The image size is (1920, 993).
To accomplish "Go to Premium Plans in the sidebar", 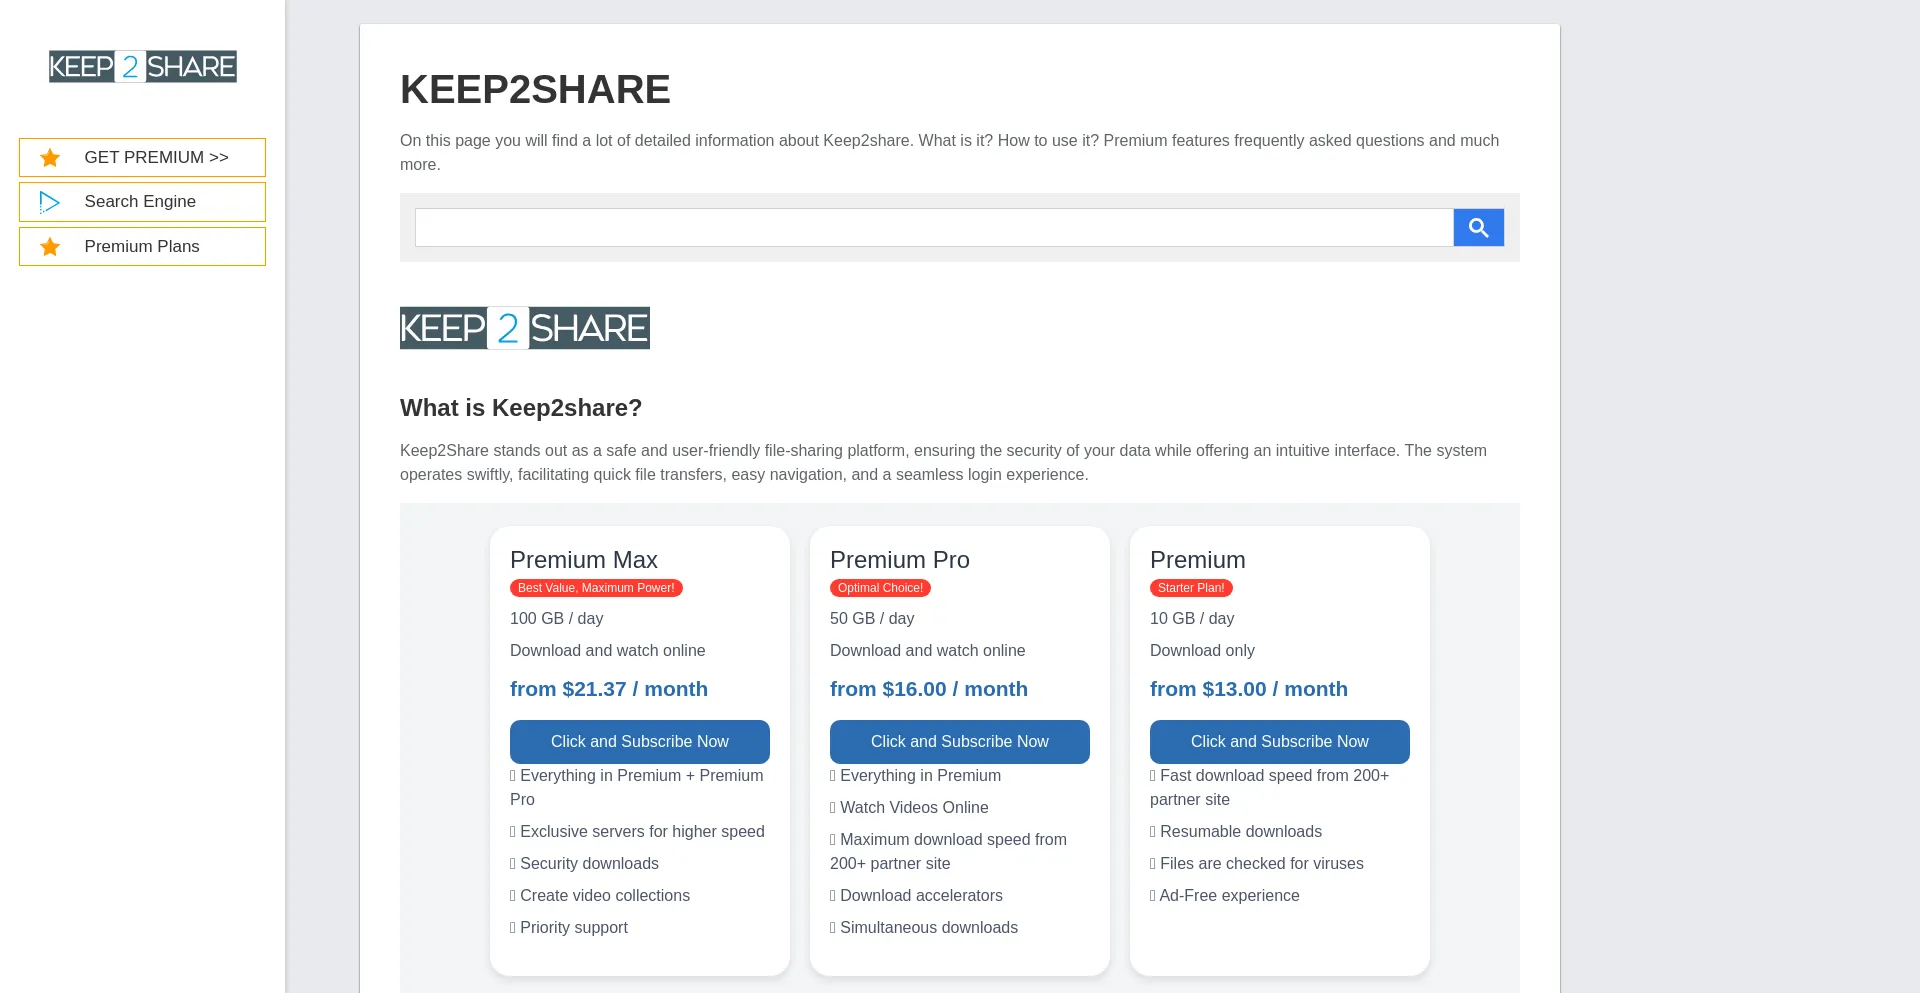I will (x=142, y=247).
